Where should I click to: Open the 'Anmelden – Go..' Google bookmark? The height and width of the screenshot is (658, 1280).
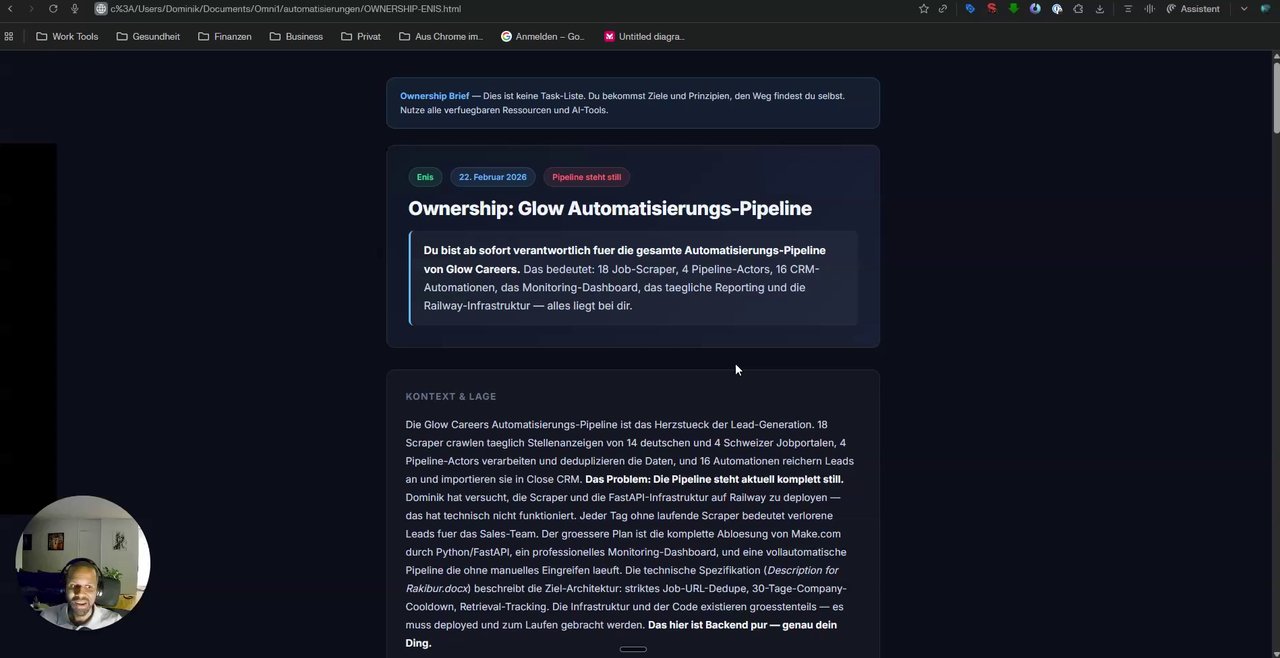(x=543, y=36)
